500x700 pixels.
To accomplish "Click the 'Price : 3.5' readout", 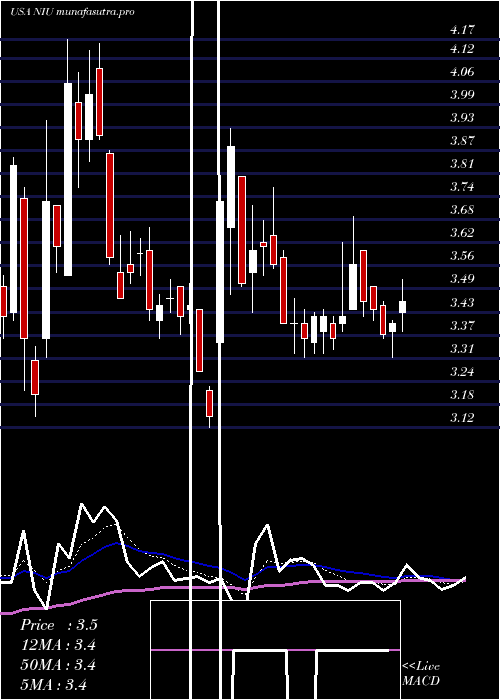I will click(x=58, y=625).
